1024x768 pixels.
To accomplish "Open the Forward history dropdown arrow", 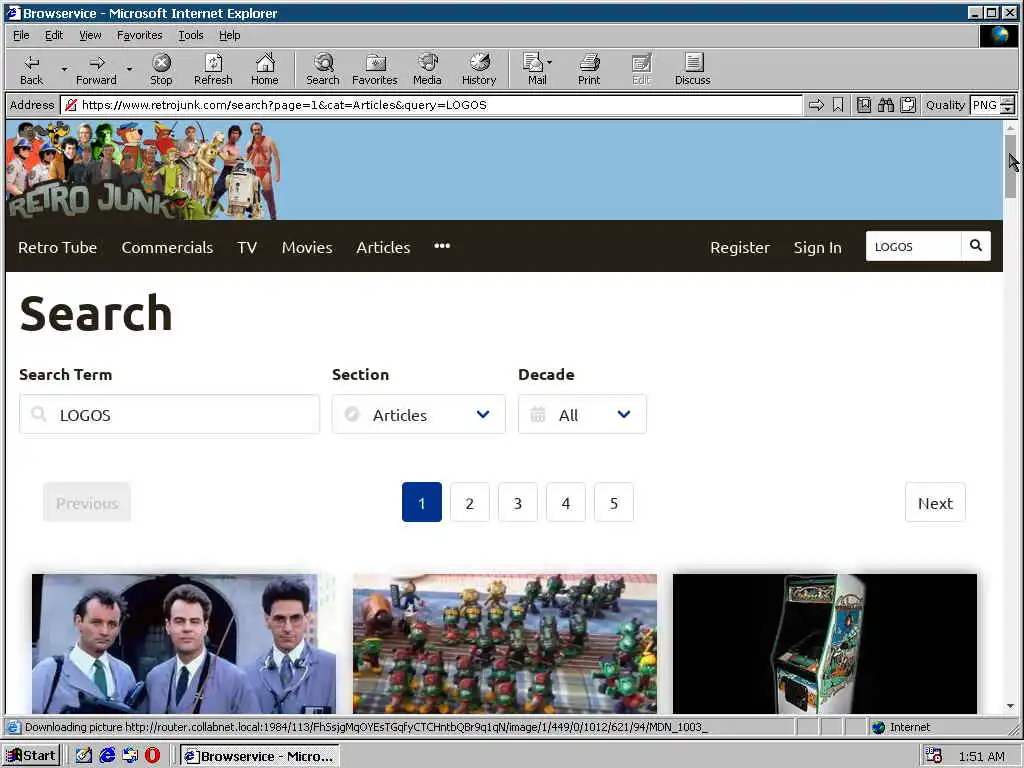I will pos(129,69).
